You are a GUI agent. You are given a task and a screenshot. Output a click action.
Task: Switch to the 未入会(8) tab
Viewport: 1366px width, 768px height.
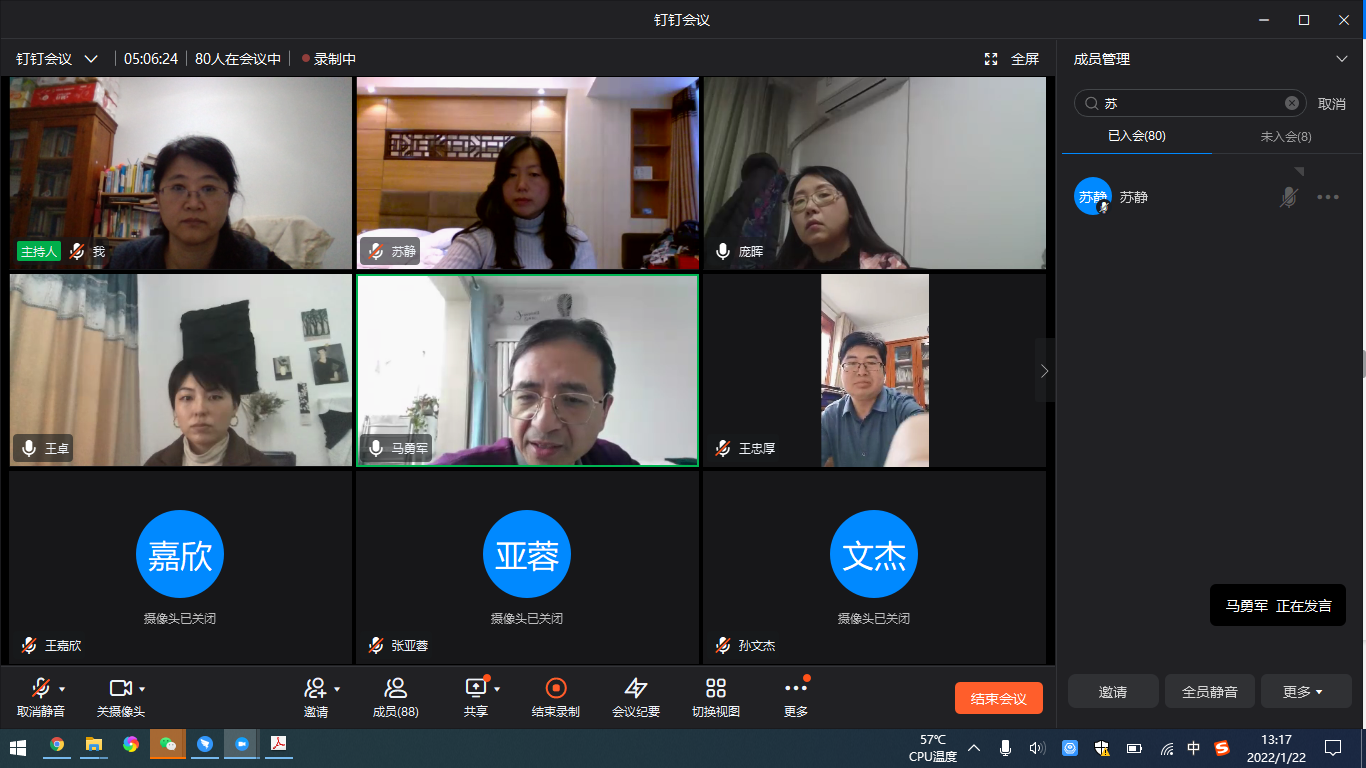(x=1285, y=136)
